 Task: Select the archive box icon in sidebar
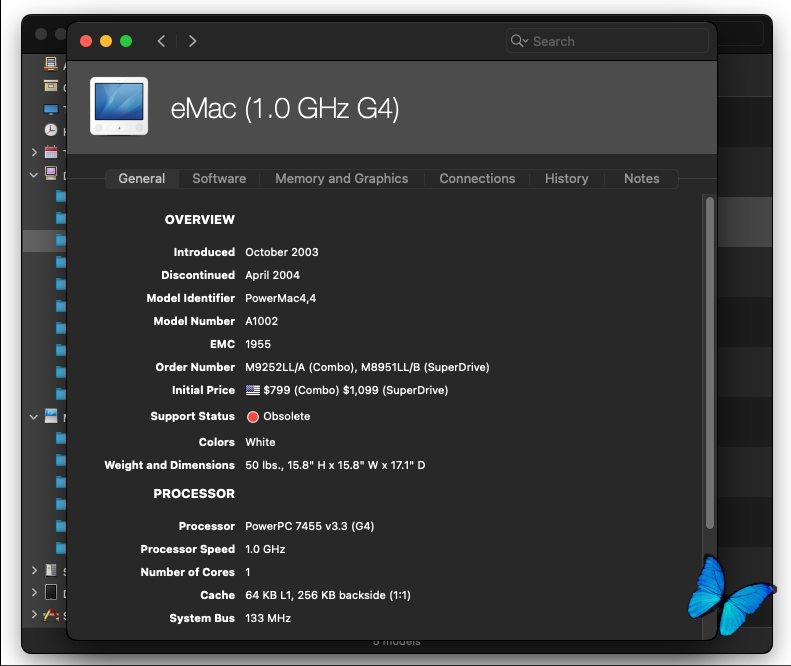(x=50, y=86)
